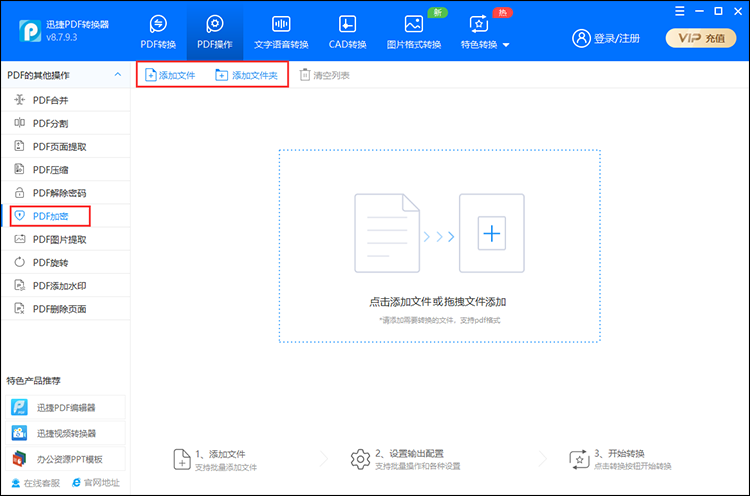Select PDF旋转 in the sidebar
The height and width of the screenshot is (496, 750).
[66, 263]
